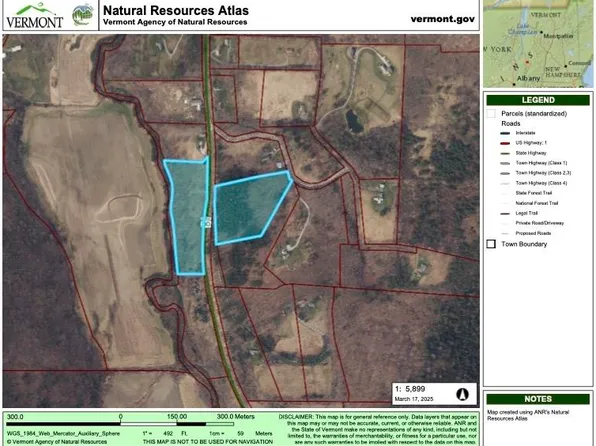Click the Interstate road legend entry

(x=518, y=133)
